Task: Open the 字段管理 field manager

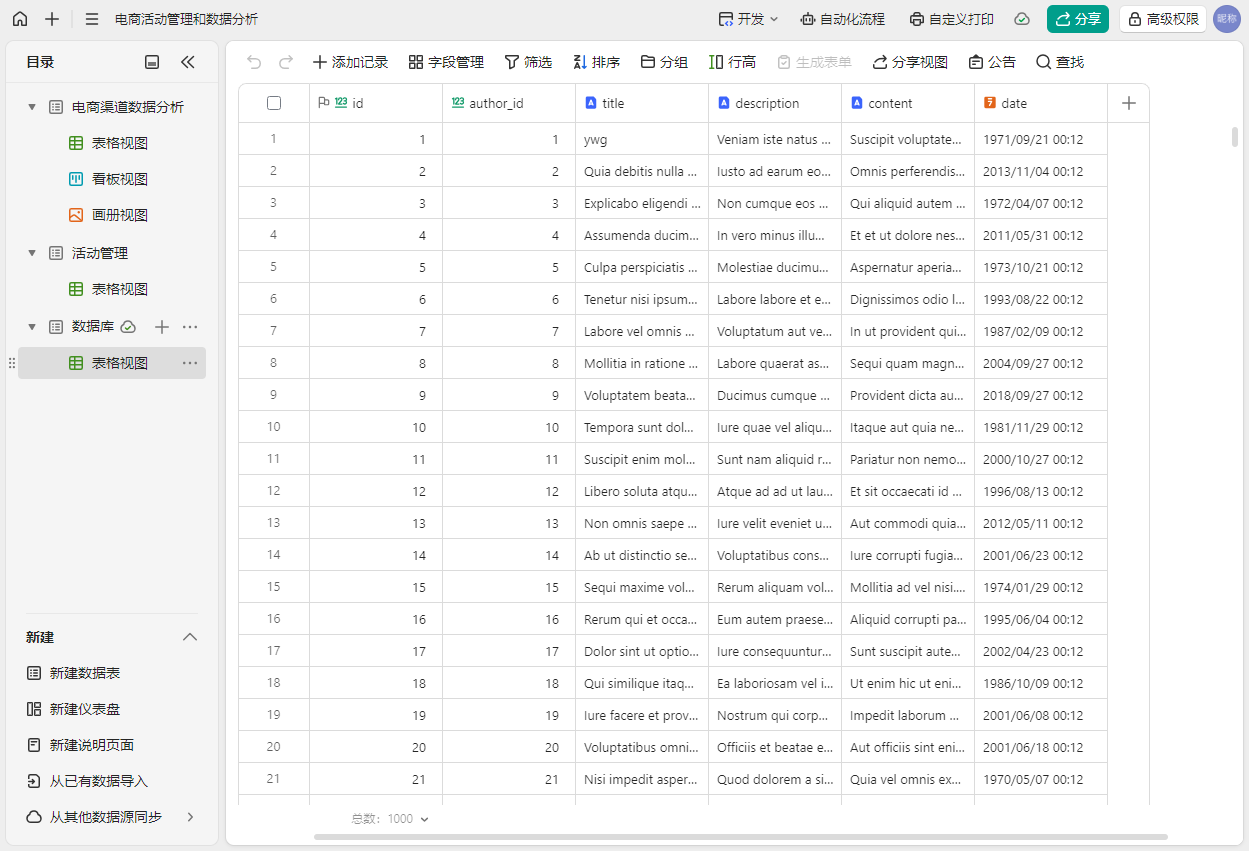Action: pos(446,62)
